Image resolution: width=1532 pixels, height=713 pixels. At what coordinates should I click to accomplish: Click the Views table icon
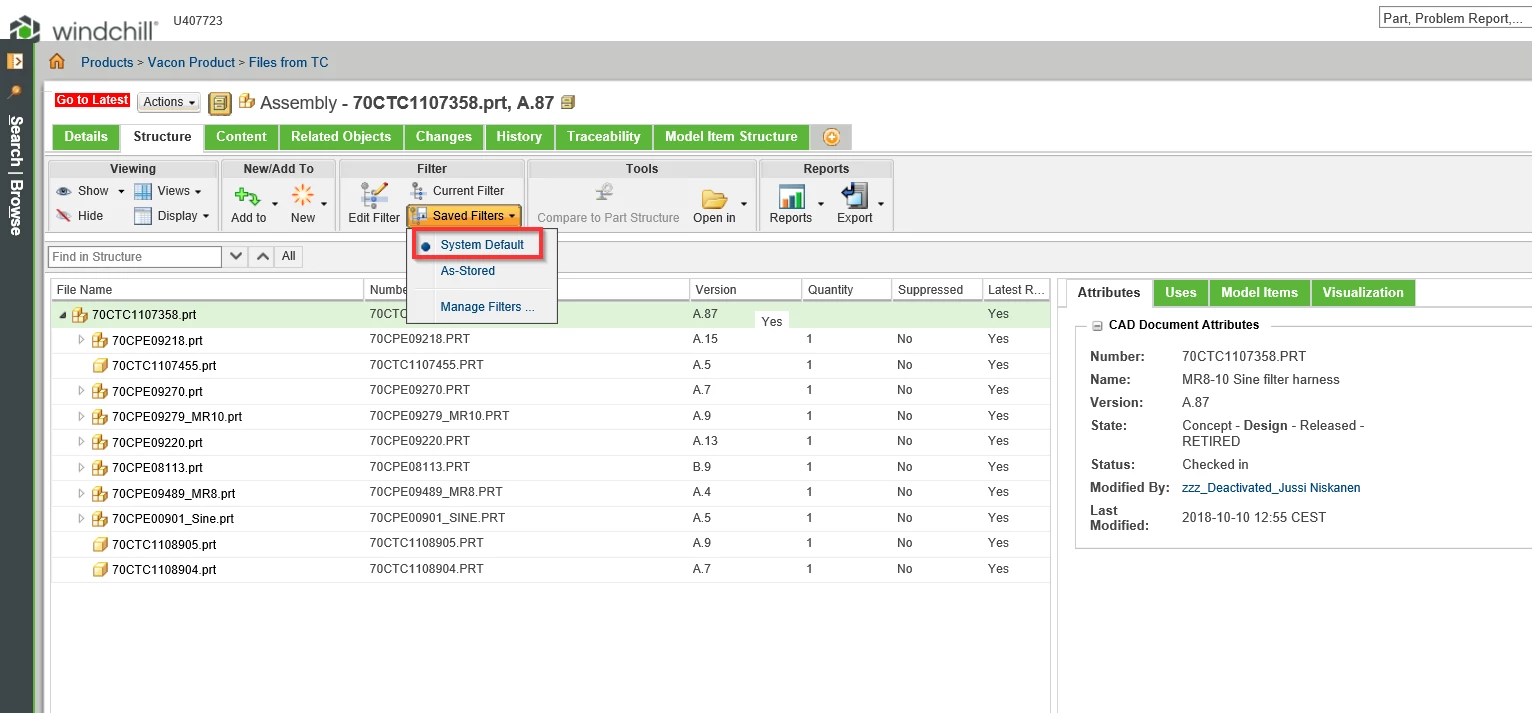(143, 191)
